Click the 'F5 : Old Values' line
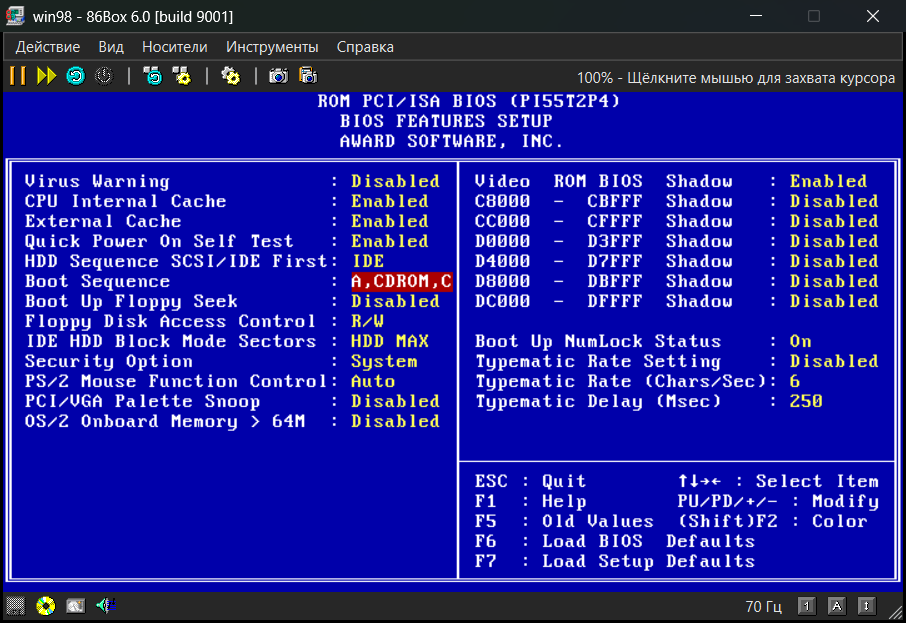 (x=564, y=521)
